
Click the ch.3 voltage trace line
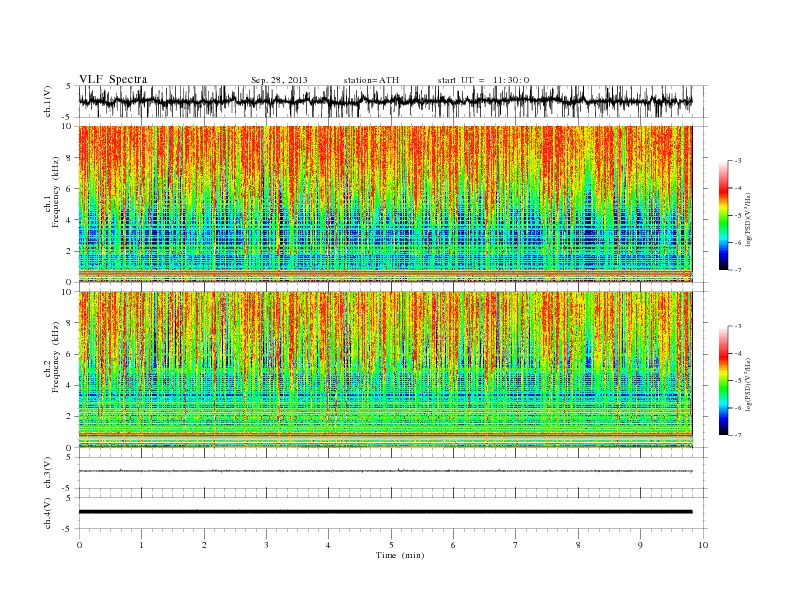tap(385, 471)
